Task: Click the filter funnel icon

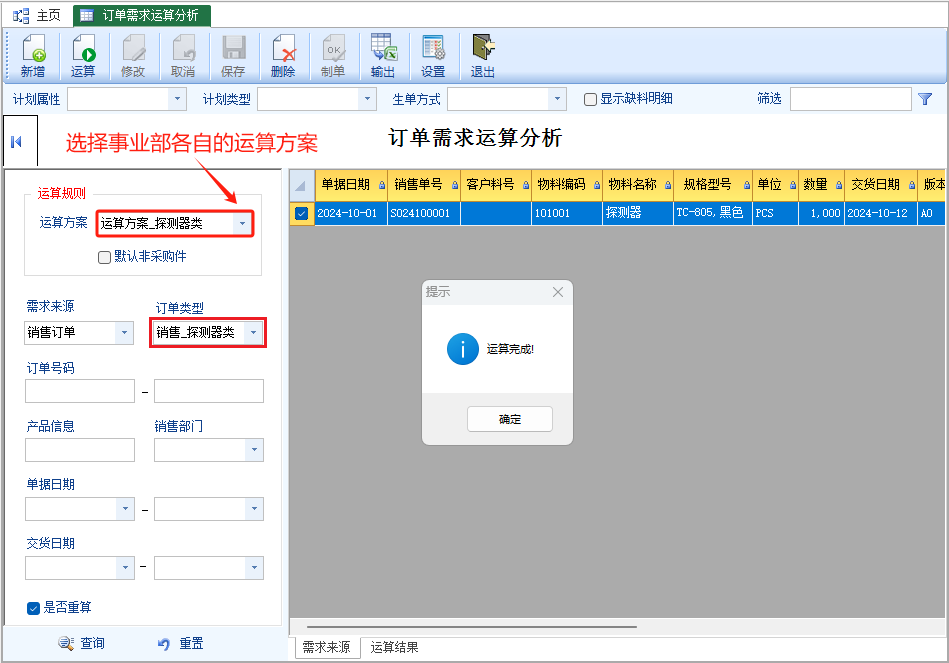Action: (924, 99)
